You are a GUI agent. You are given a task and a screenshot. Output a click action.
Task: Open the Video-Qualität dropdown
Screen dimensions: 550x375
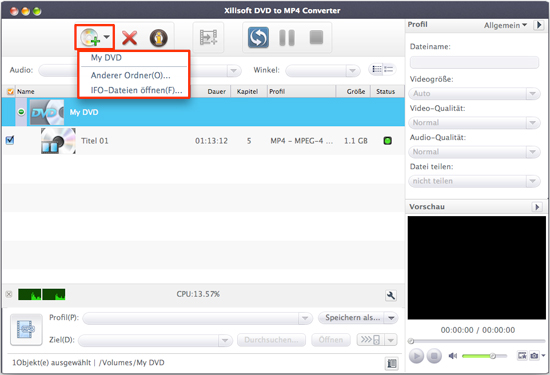[474, 123]
